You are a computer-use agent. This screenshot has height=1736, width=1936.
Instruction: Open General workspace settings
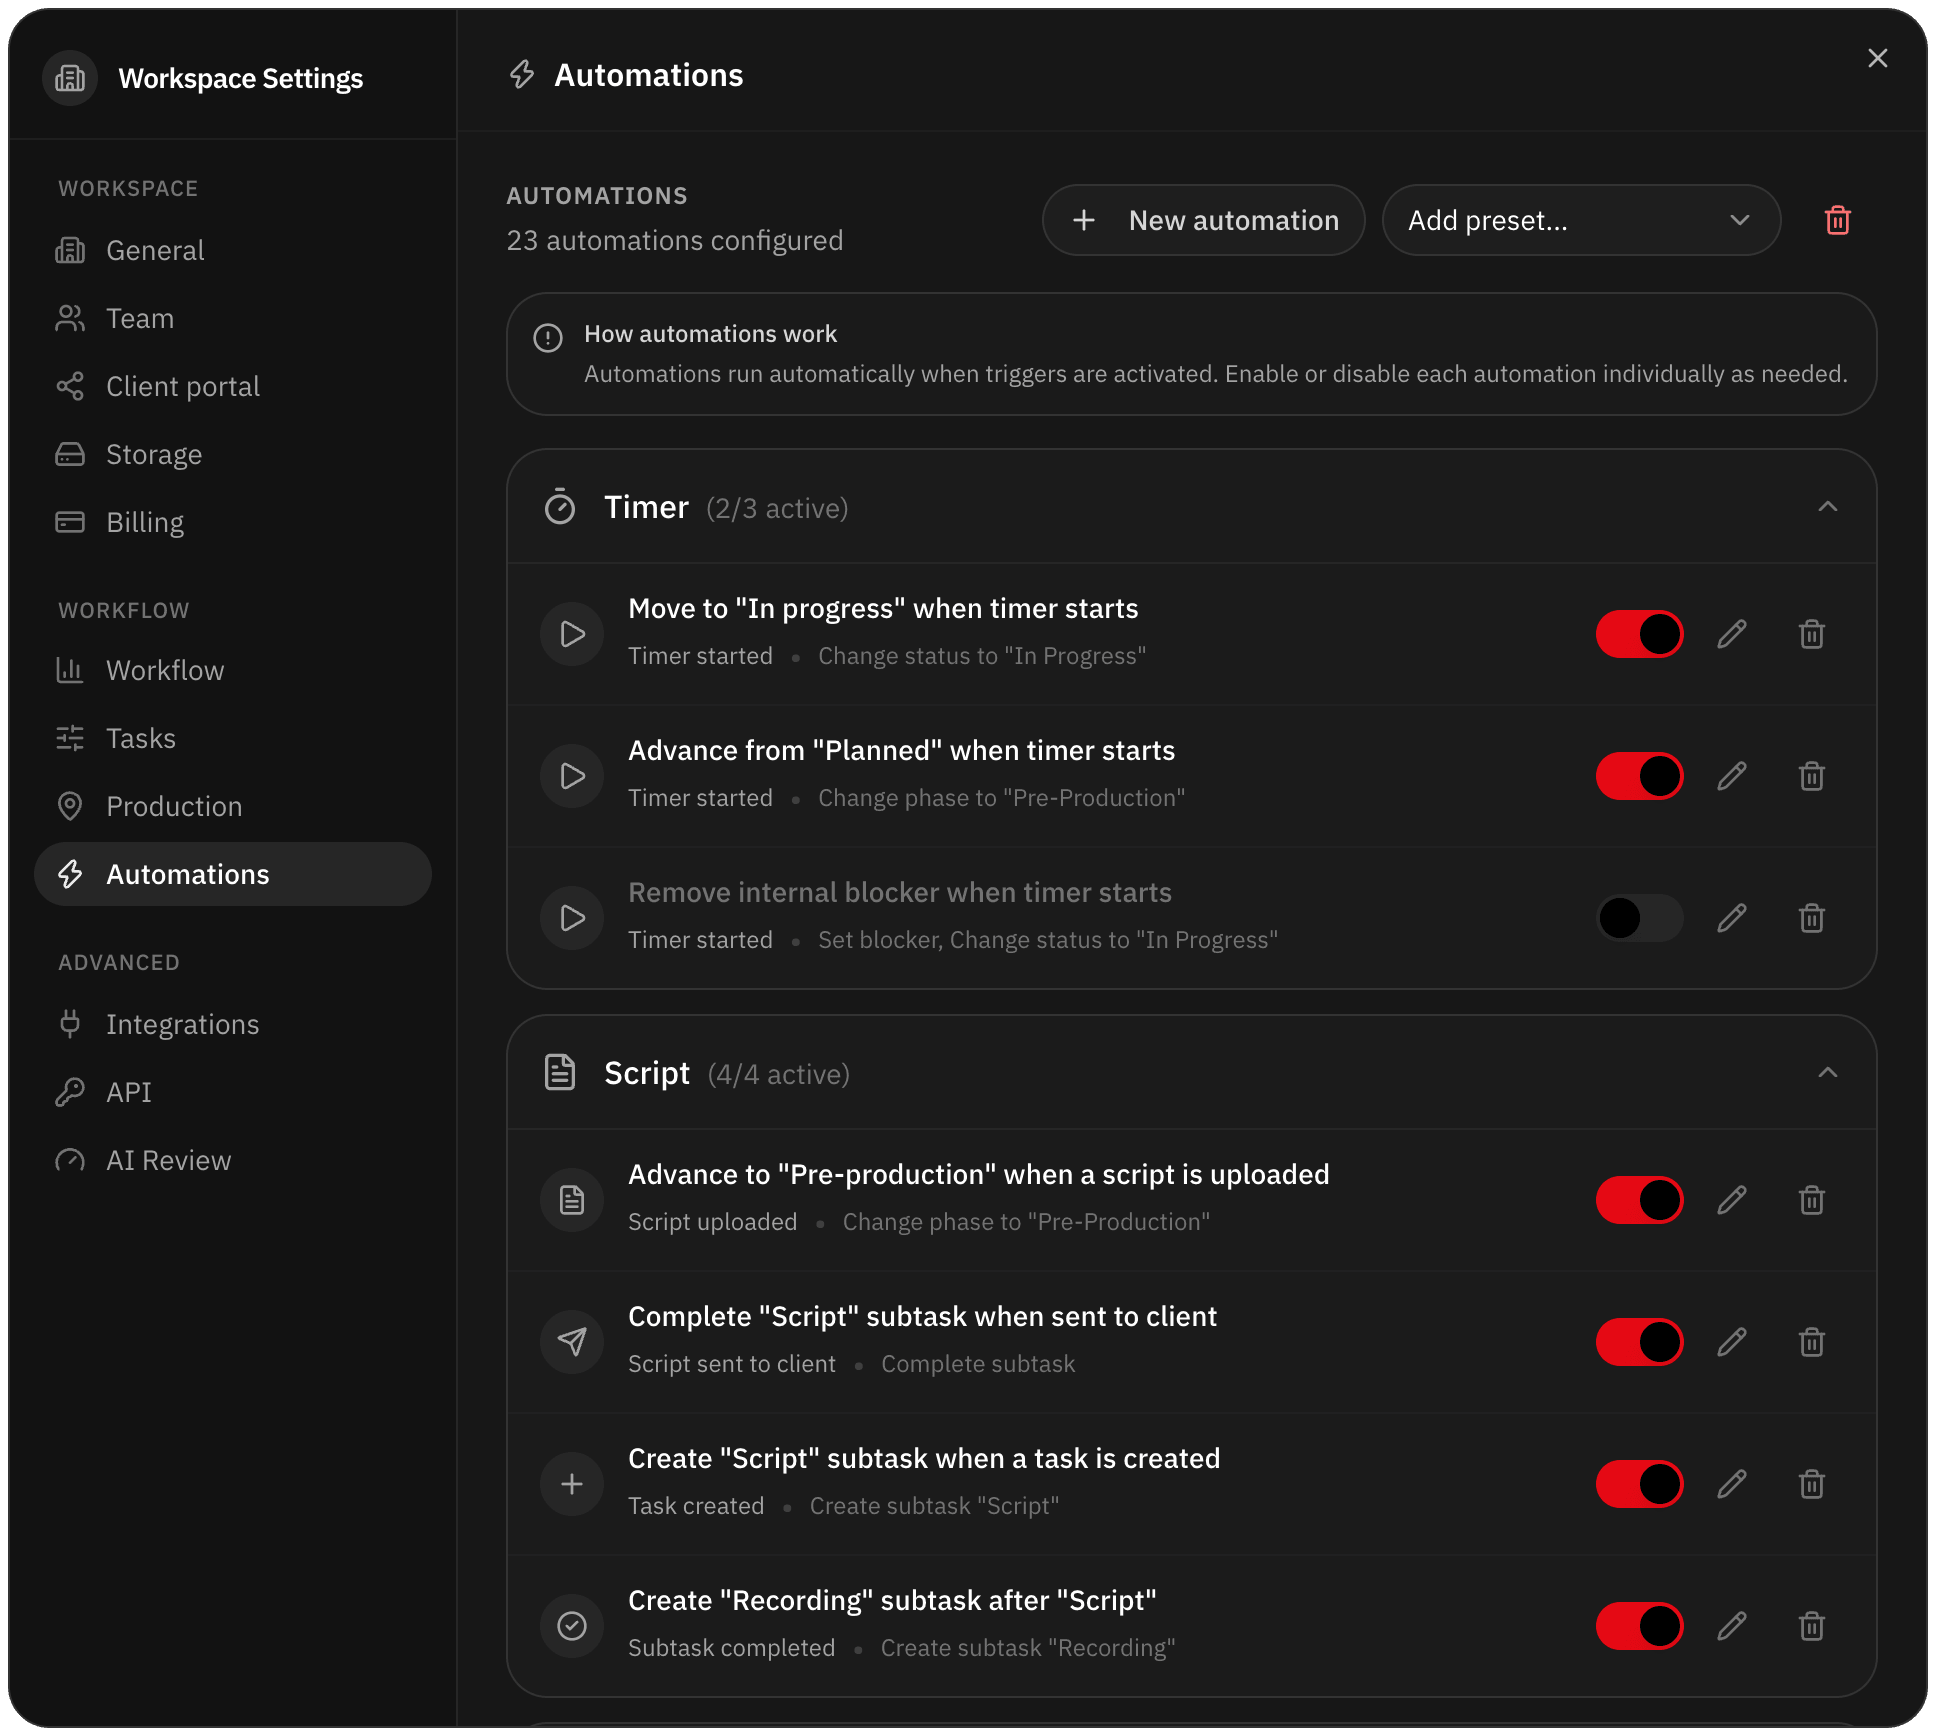[x=233, y=250]
